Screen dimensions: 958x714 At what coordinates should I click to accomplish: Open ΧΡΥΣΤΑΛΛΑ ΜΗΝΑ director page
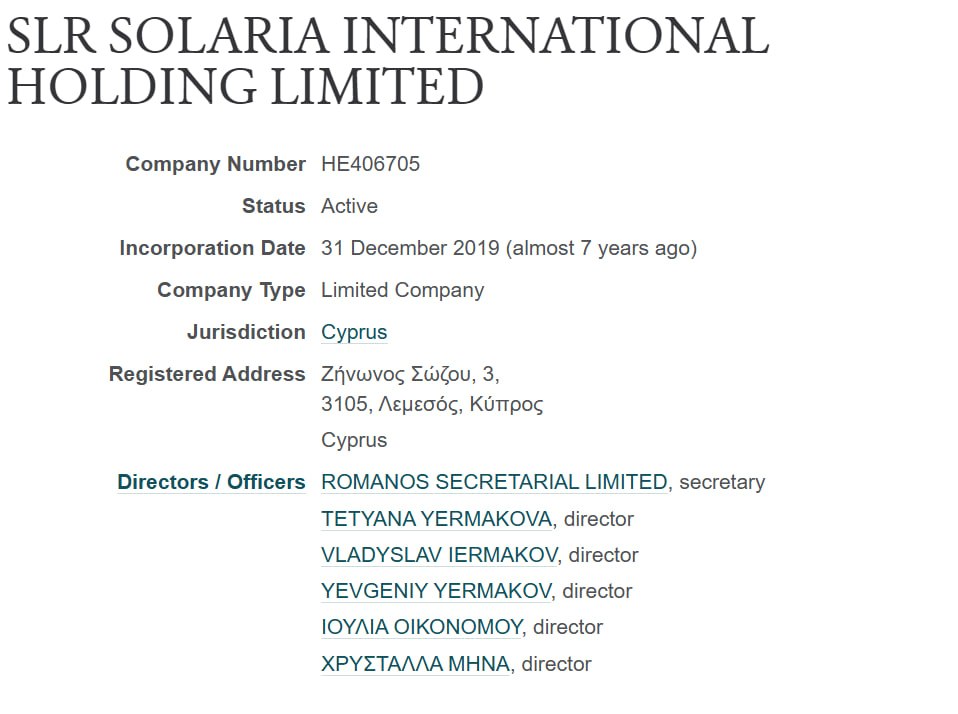click(415, 664)
